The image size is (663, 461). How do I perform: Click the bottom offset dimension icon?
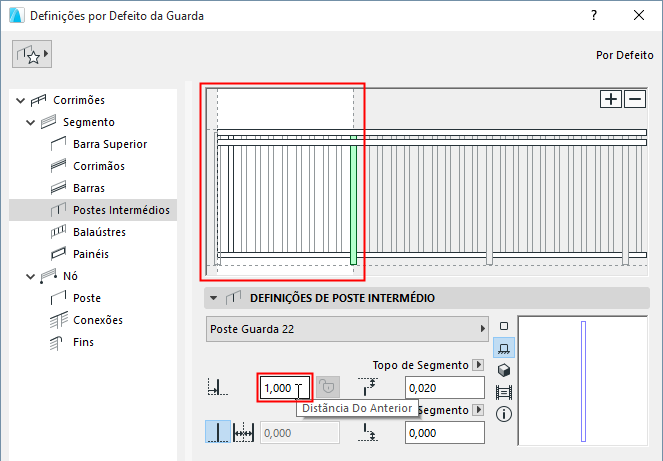(x=367, y=432)
